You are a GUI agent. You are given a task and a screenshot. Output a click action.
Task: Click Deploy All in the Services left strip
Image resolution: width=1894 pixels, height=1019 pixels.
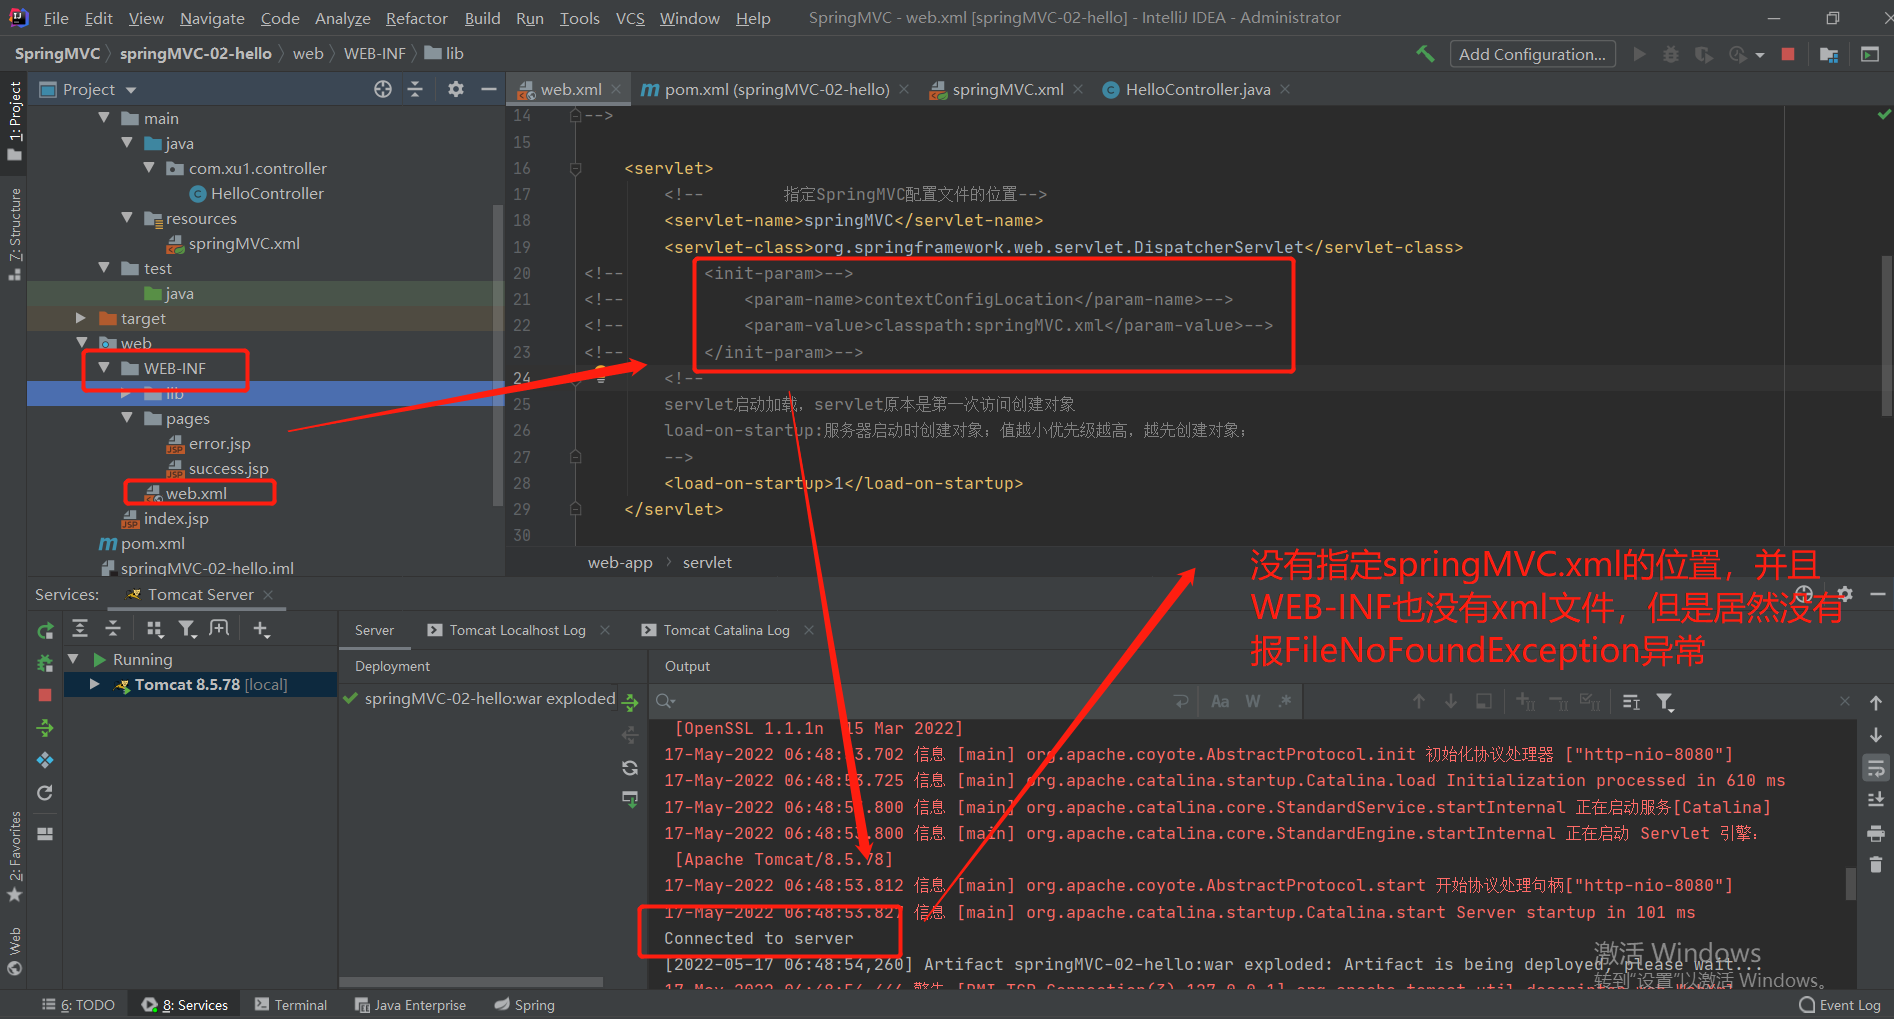coord(45,728)
